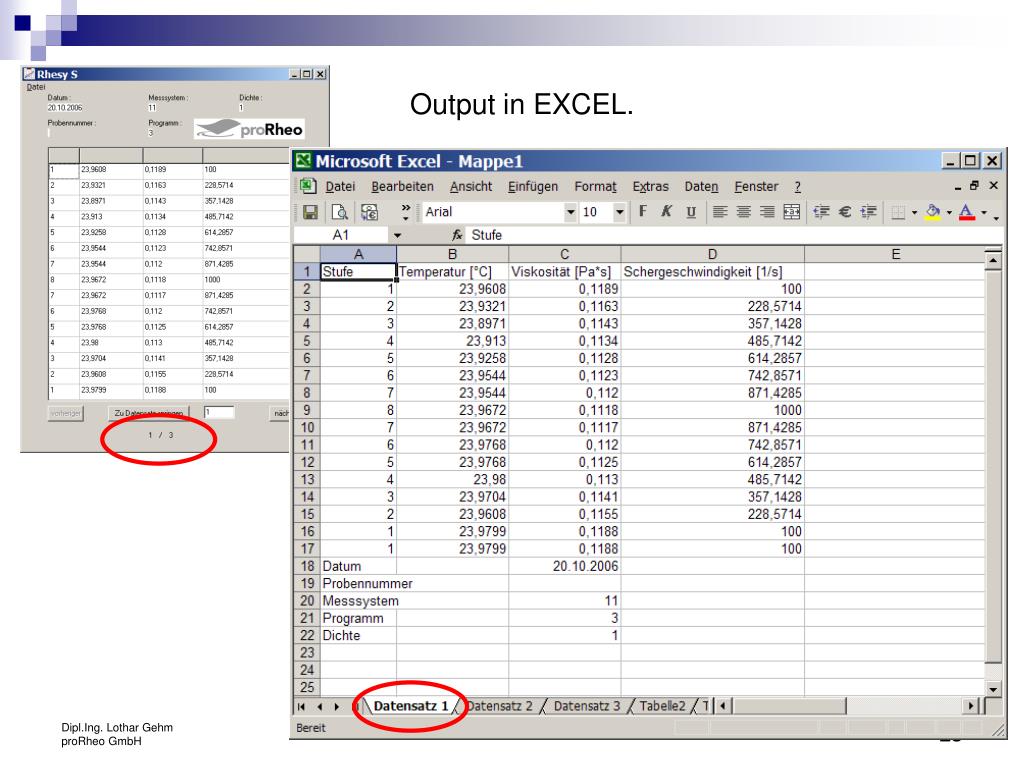This screenshot has width=1024, height=768.
Task: Click the fx insert function icon
Action: pos(457,235)
